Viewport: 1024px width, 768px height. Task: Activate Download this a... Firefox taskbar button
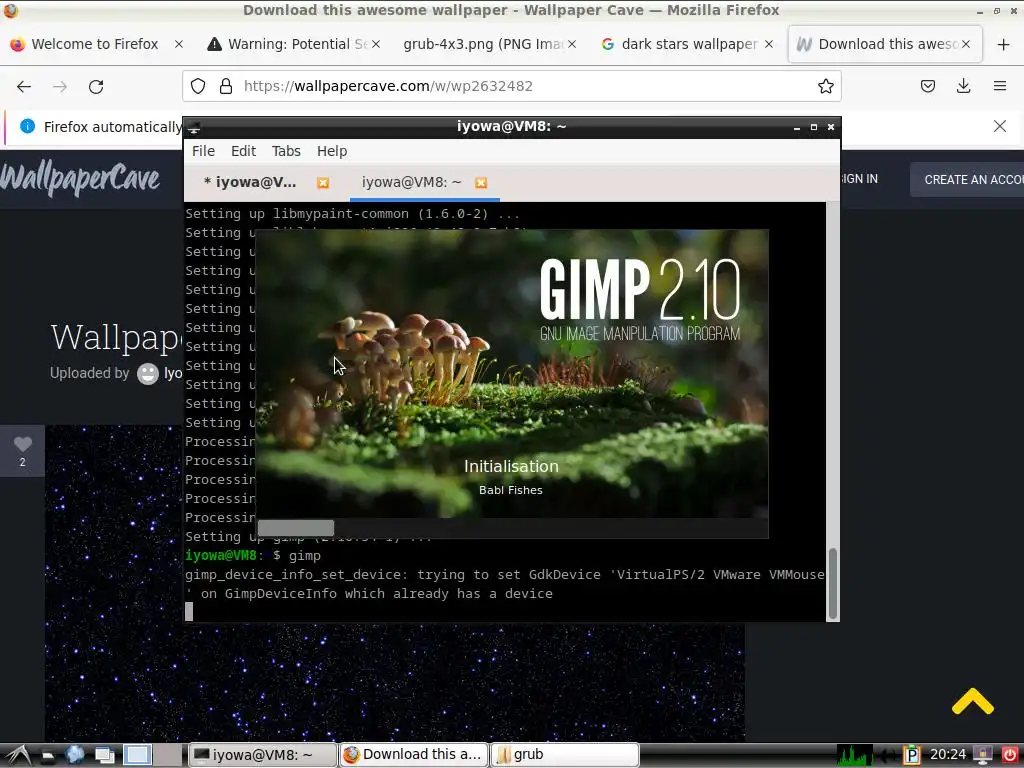point(414,755)
